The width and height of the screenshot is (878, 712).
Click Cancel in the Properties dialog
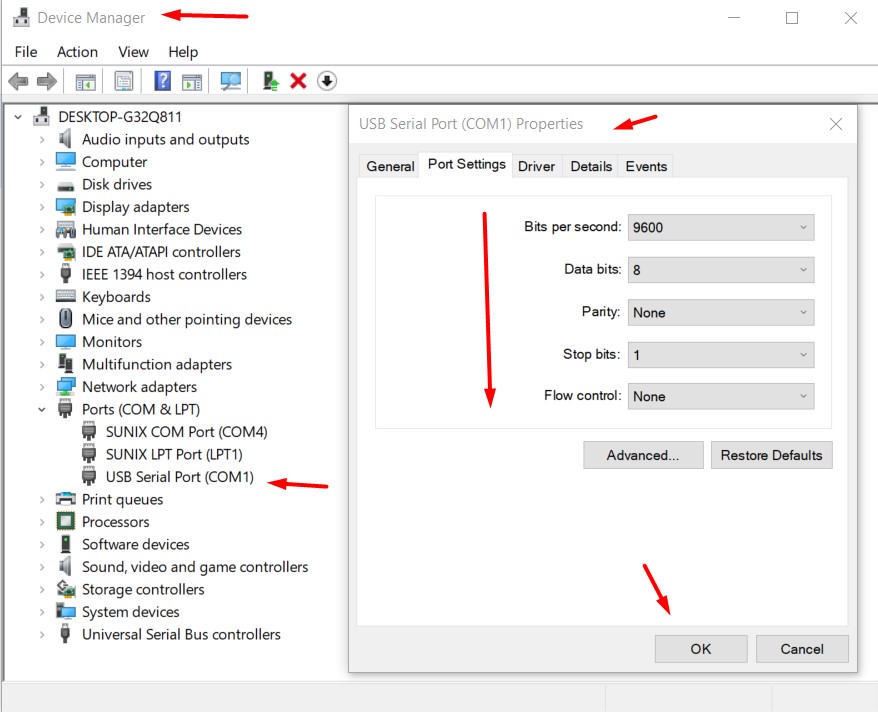(x=802, y=649)
